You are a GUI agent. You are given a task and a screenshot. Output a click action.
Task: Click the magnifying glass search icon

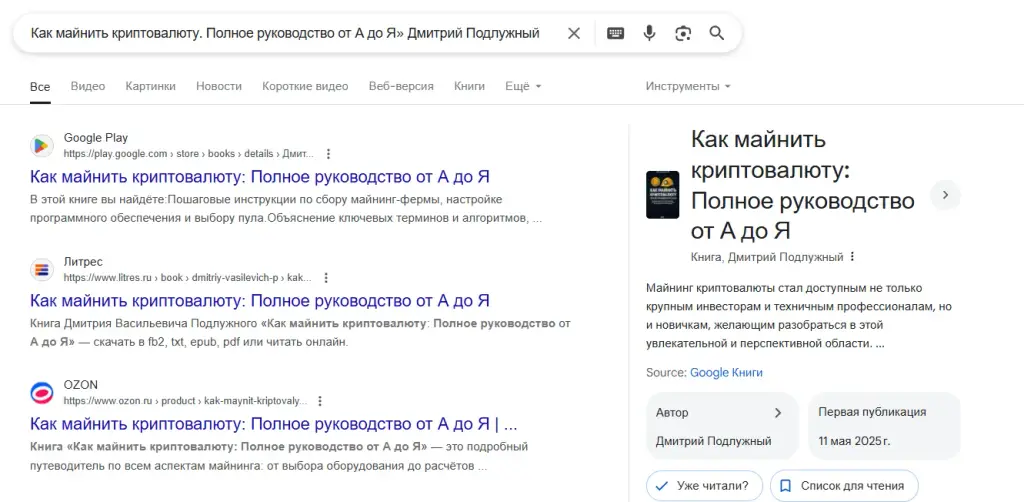[716, 33]
